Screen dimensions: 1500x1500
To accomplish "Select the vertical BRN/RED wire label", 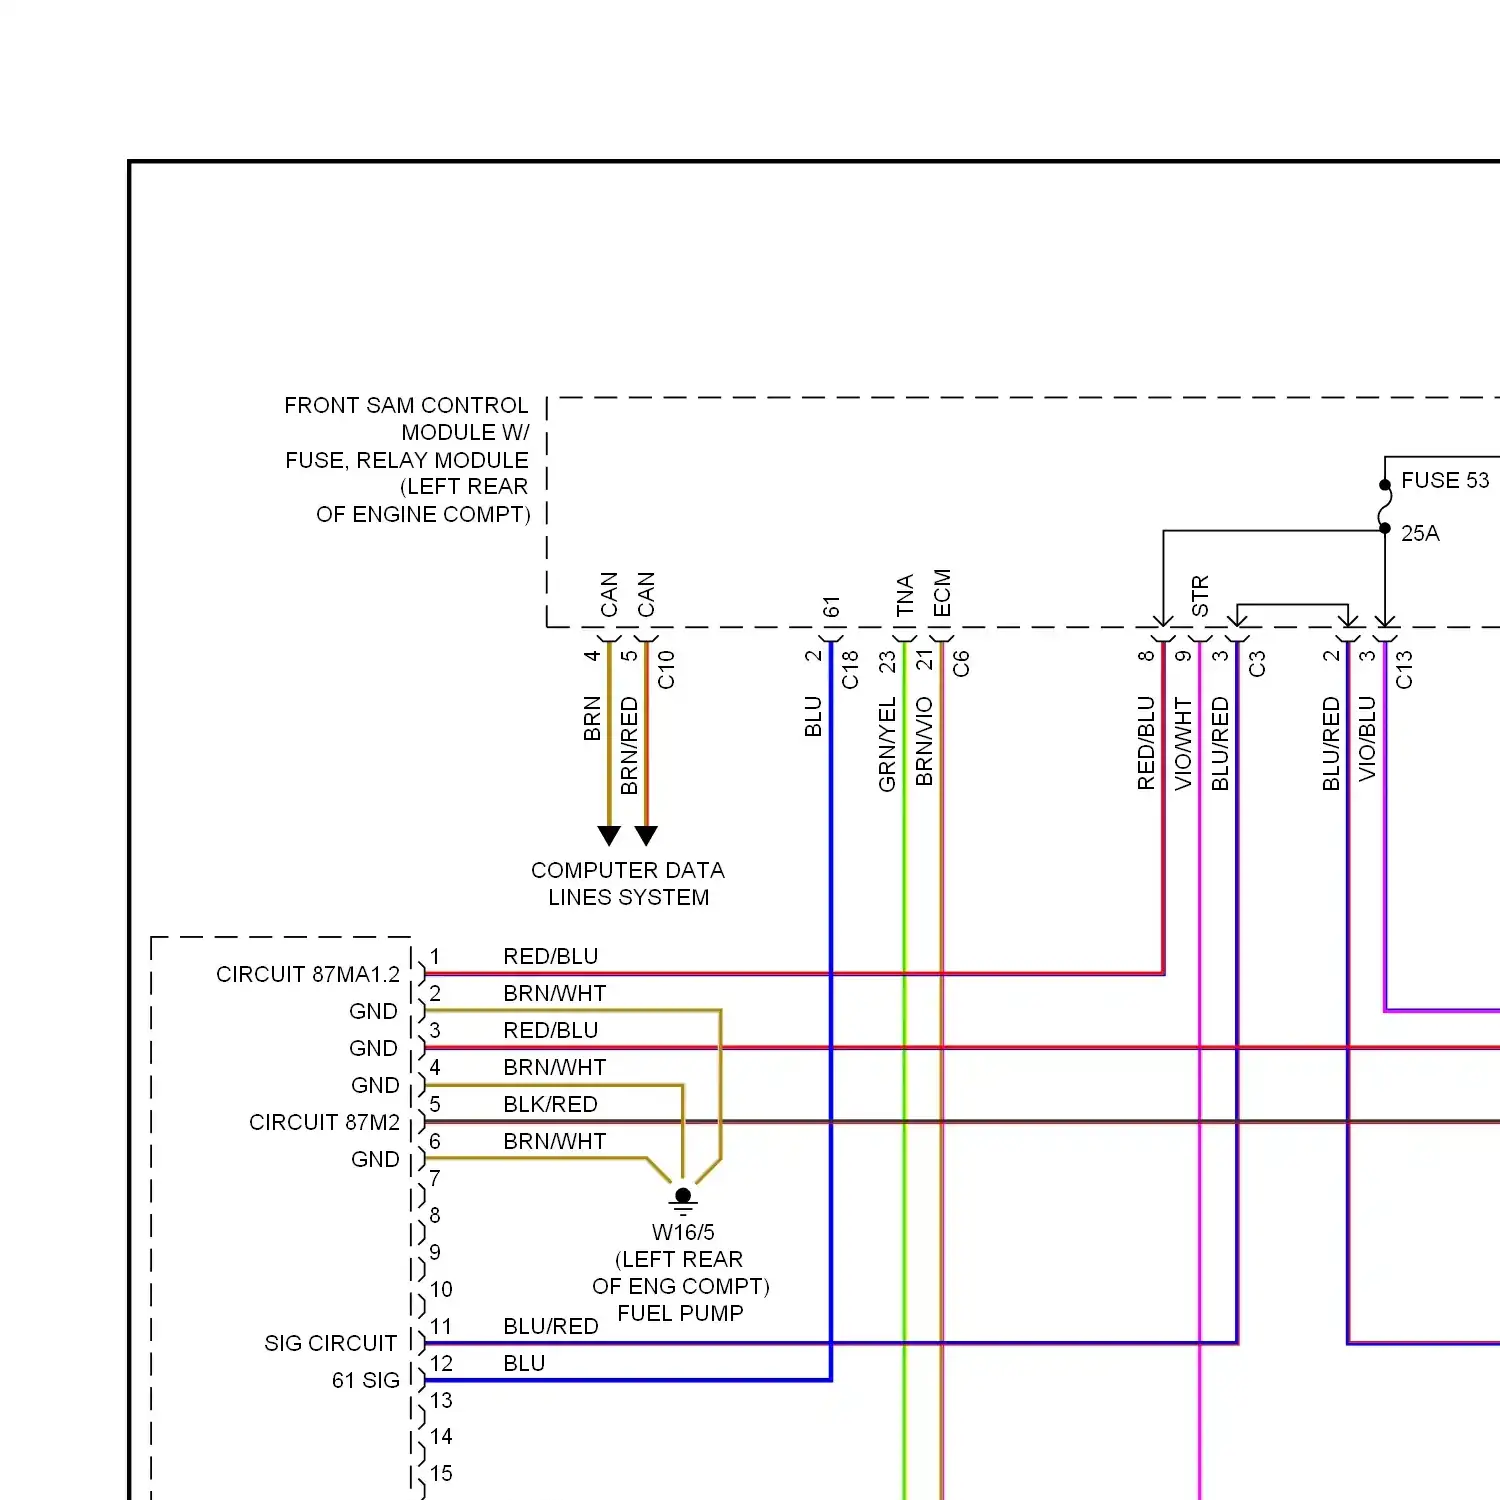I will [x=629, y=746].
